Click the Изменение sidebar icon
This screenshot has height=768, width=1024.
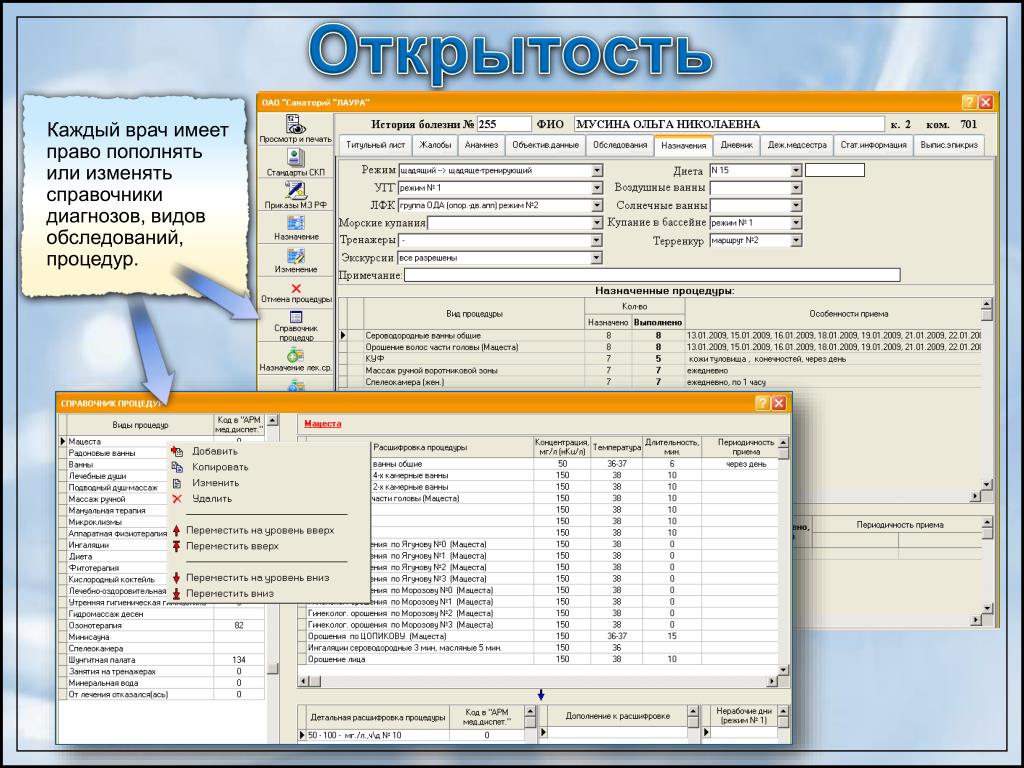[x=296, y=255]
